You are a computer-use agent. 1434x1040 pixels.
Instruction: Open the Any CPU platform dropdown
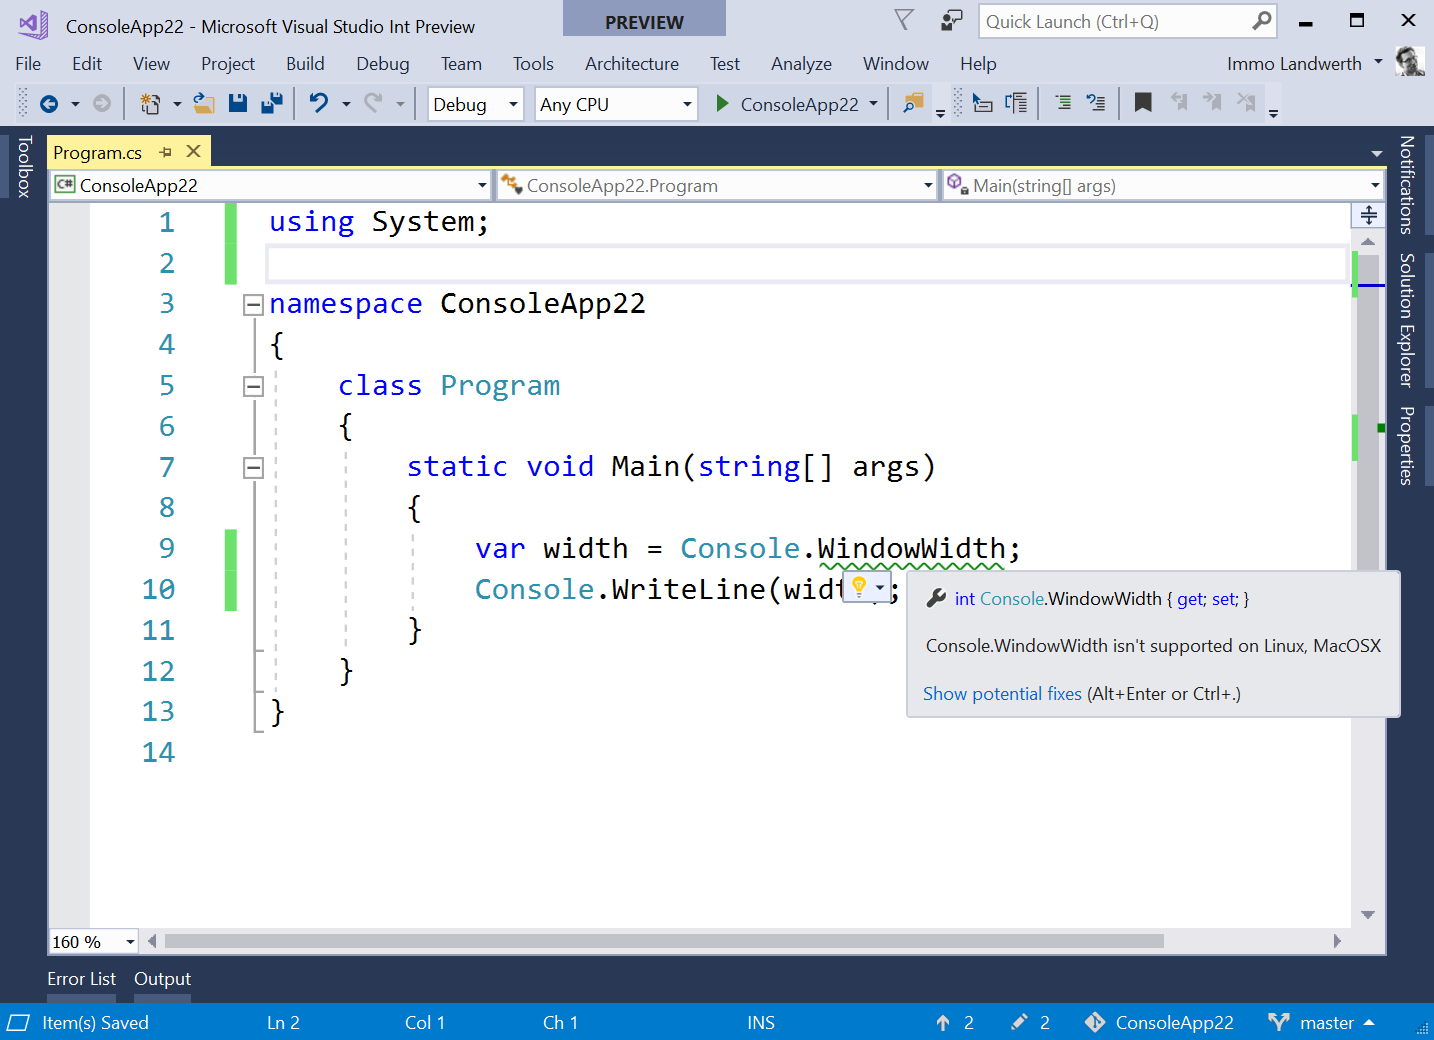(616, 104)
